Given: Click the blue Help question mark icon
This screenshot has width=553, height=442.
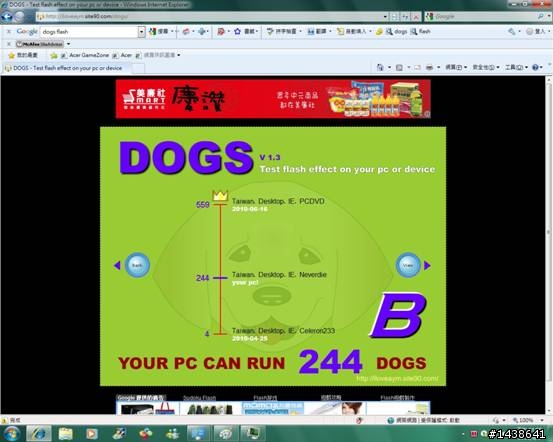Looking at the screenshot, I should click(x=535, y=67).
